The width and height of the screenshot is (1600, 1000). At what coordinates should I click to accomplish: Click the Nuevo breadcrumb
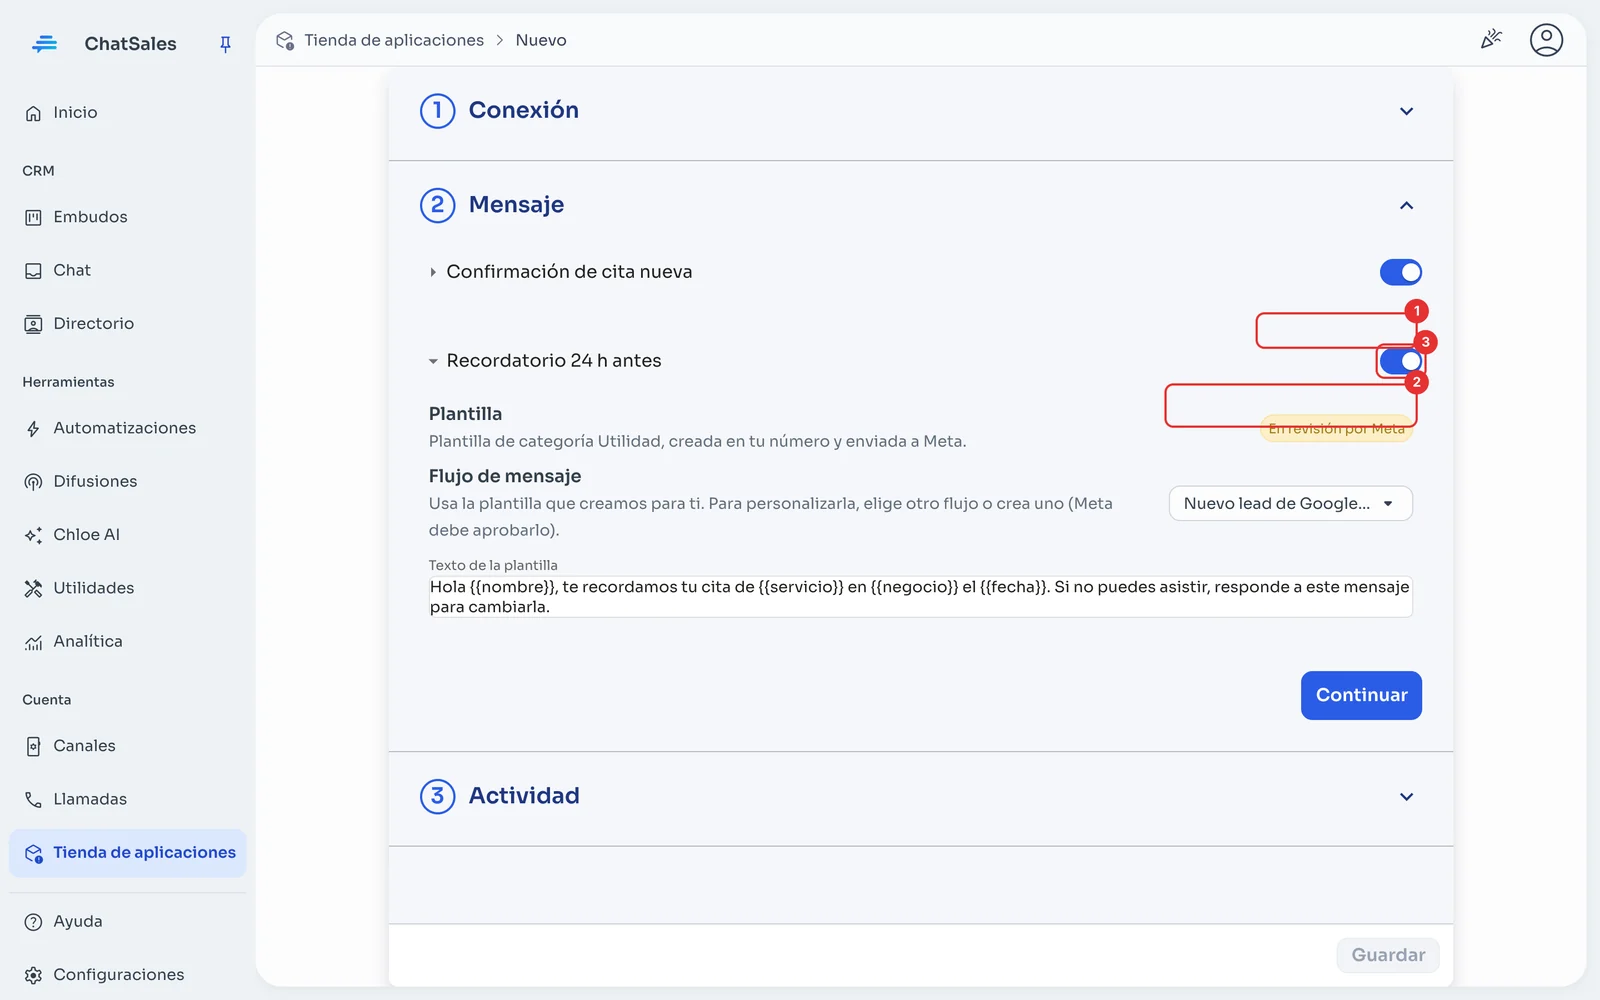tap(541, 40)
